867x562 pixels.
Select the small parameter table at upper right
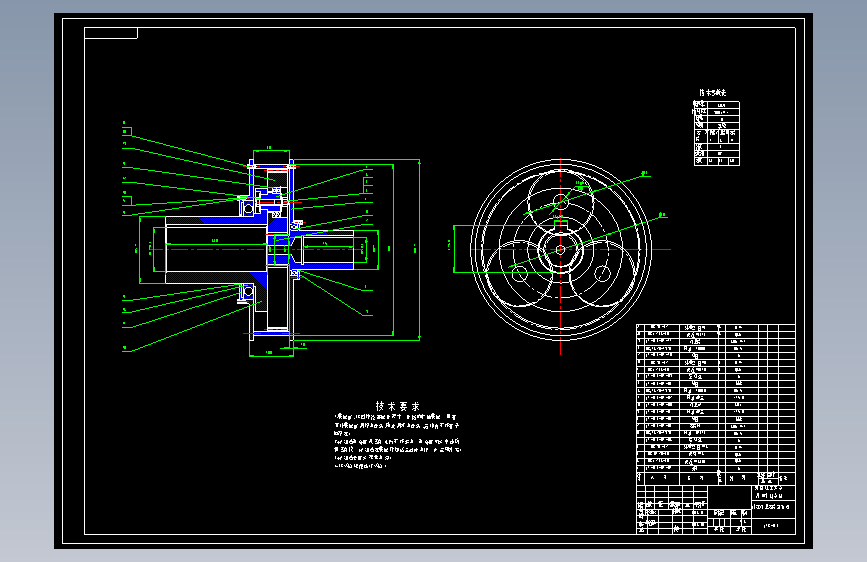tap(716, 133)
